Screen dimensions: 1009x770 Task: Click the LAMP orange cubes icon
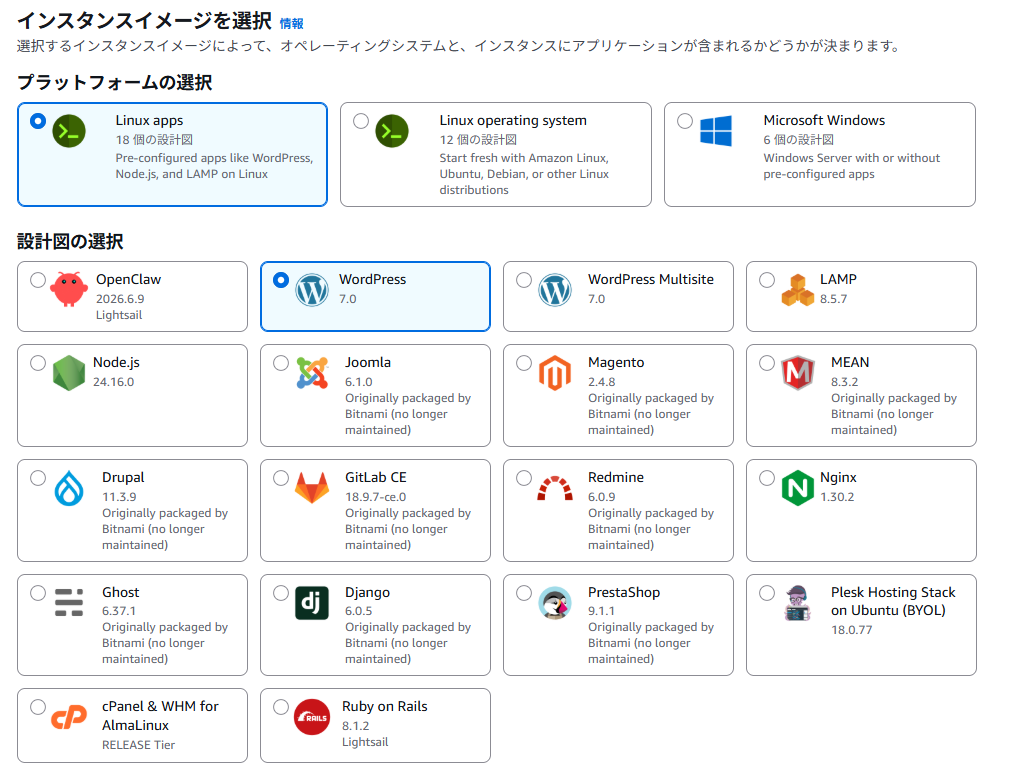click(798, 290)
